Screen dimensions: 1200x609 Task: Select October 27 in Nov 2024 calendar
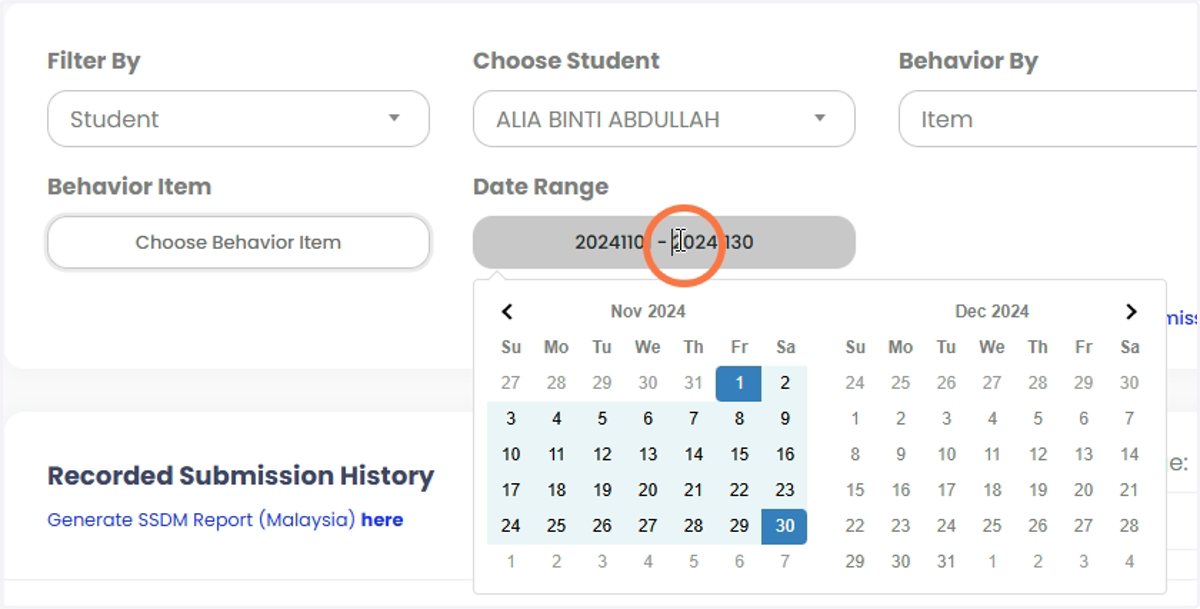click(511, 383)
